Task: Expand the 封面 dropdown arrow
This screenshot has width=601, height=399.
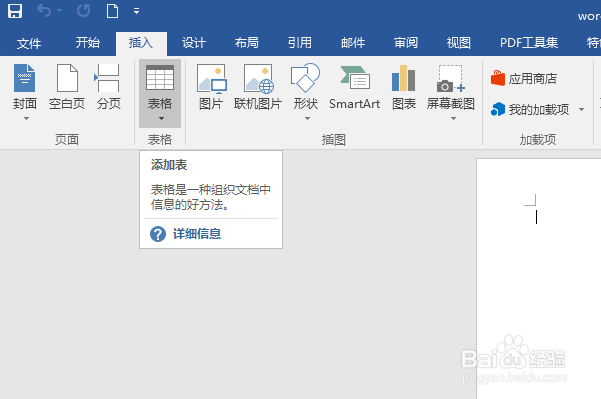Action: [x=26, y=119]
